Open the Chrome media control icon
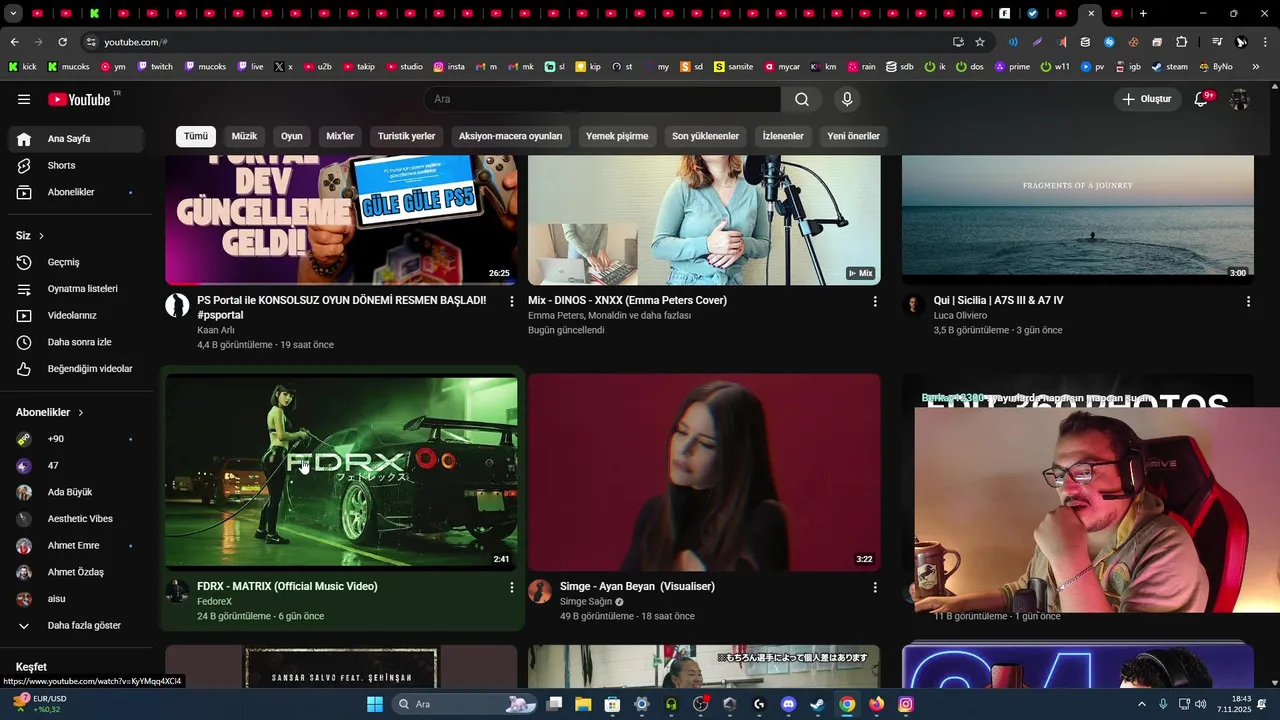This screenshot has height=720, width=1280. click(1217, 42)
